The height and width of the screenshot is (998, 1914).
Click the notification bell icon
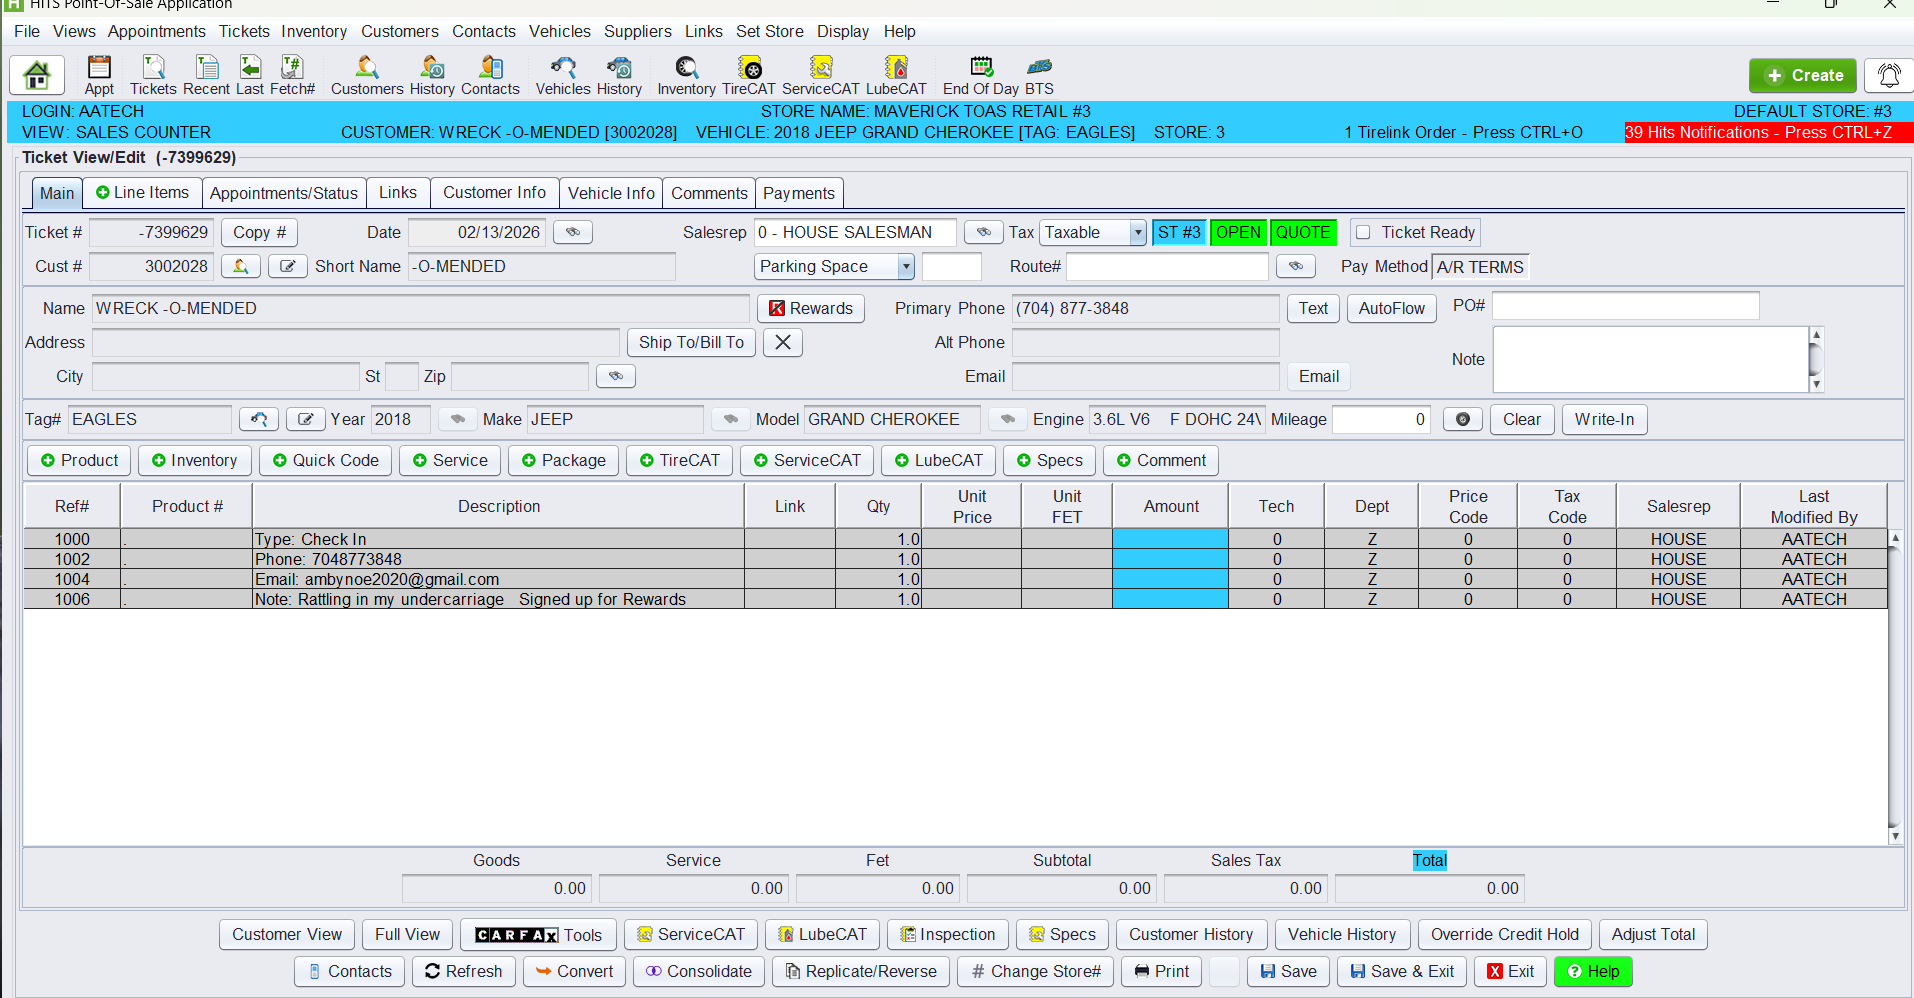pos(1888,75)
